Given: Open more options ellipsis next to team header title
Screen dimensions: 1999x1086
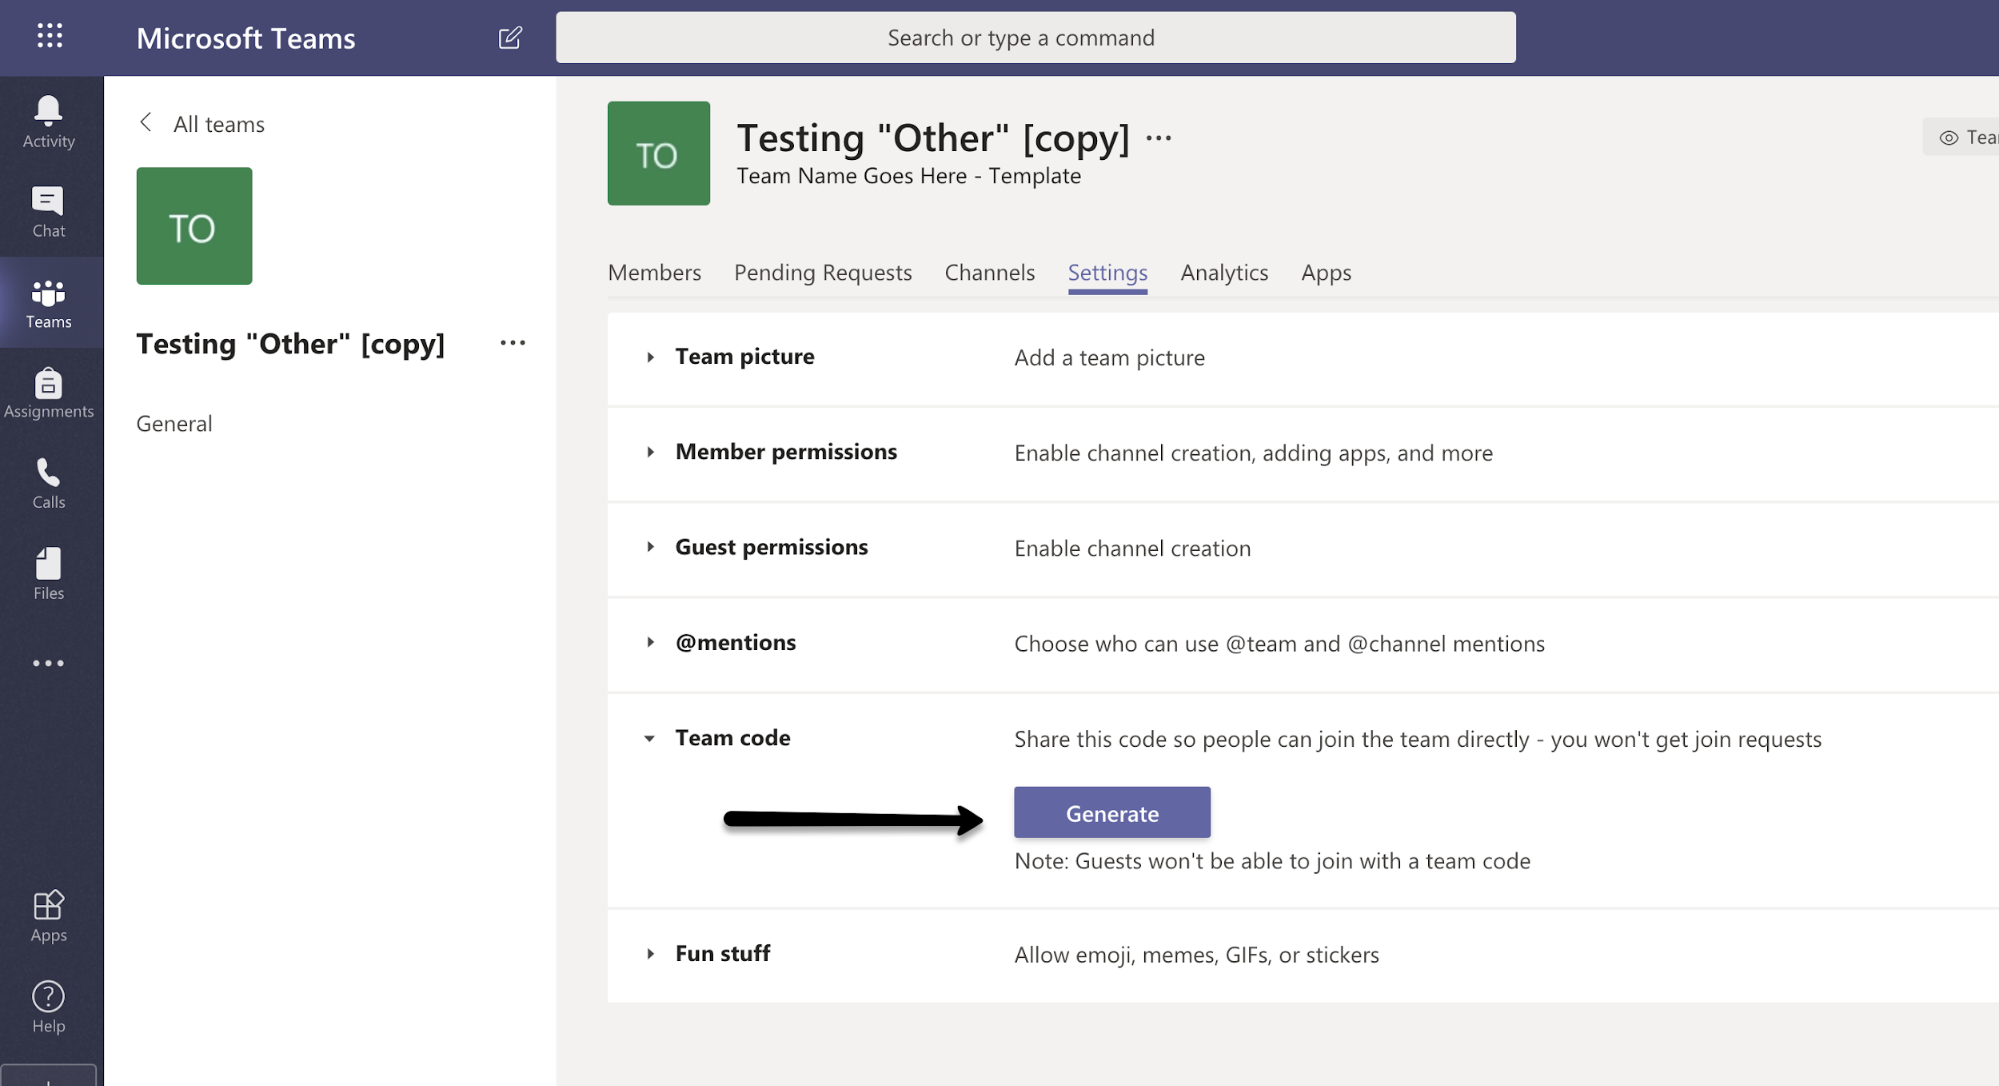Looking at the screenshot, I should pos(1158,138).
